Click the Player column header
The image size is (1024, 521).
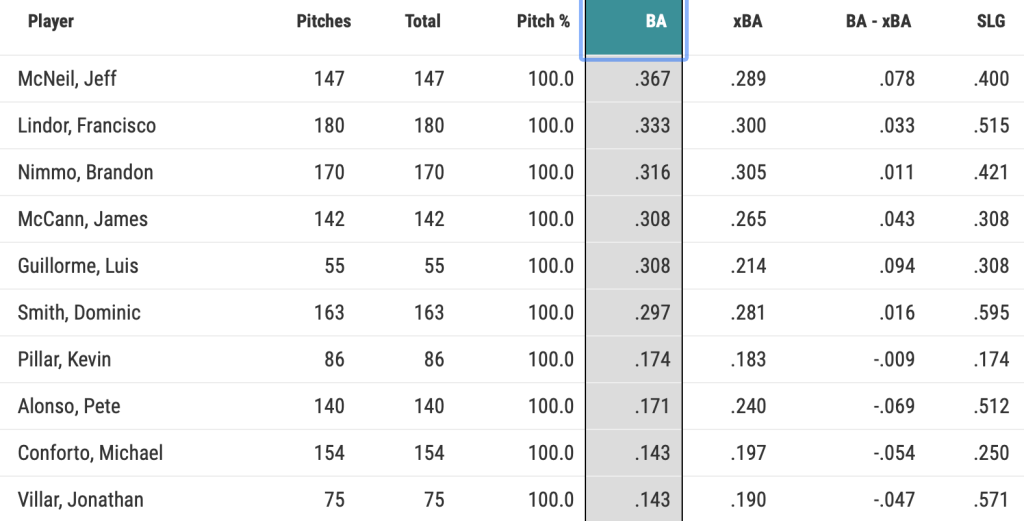tap(50, 21)
